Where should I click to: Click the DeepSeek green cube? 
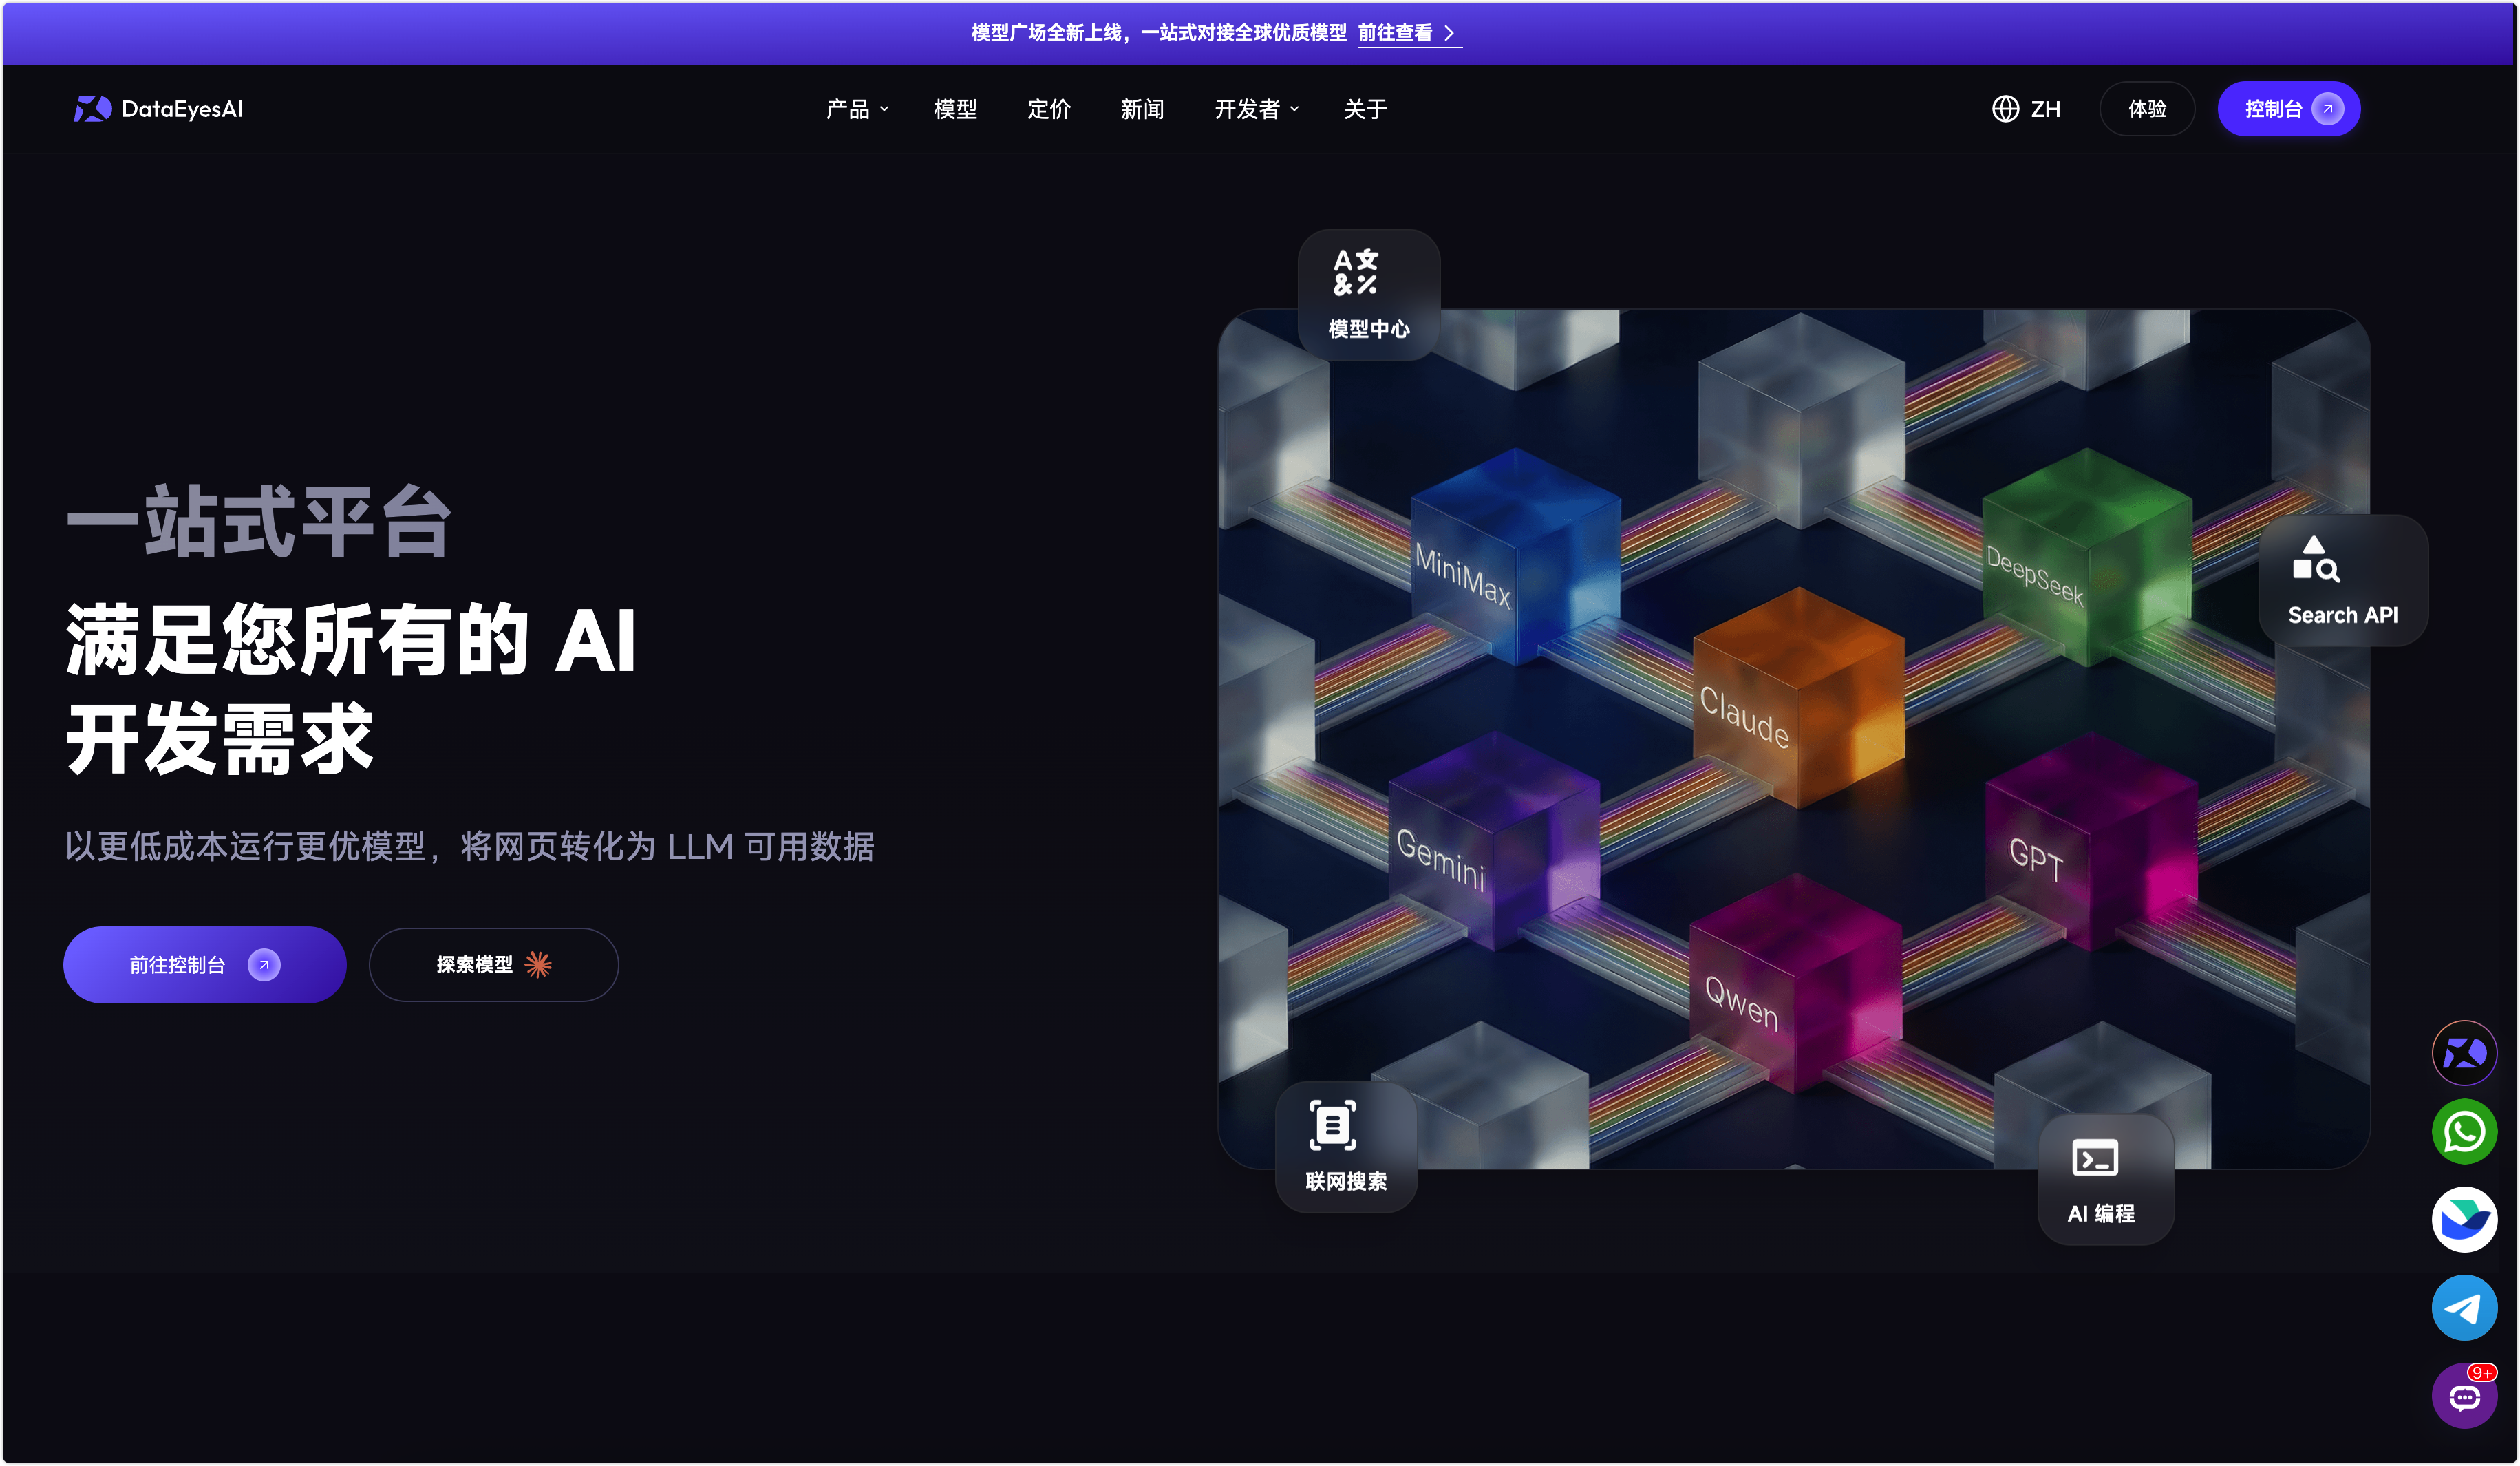point(2086,556)
